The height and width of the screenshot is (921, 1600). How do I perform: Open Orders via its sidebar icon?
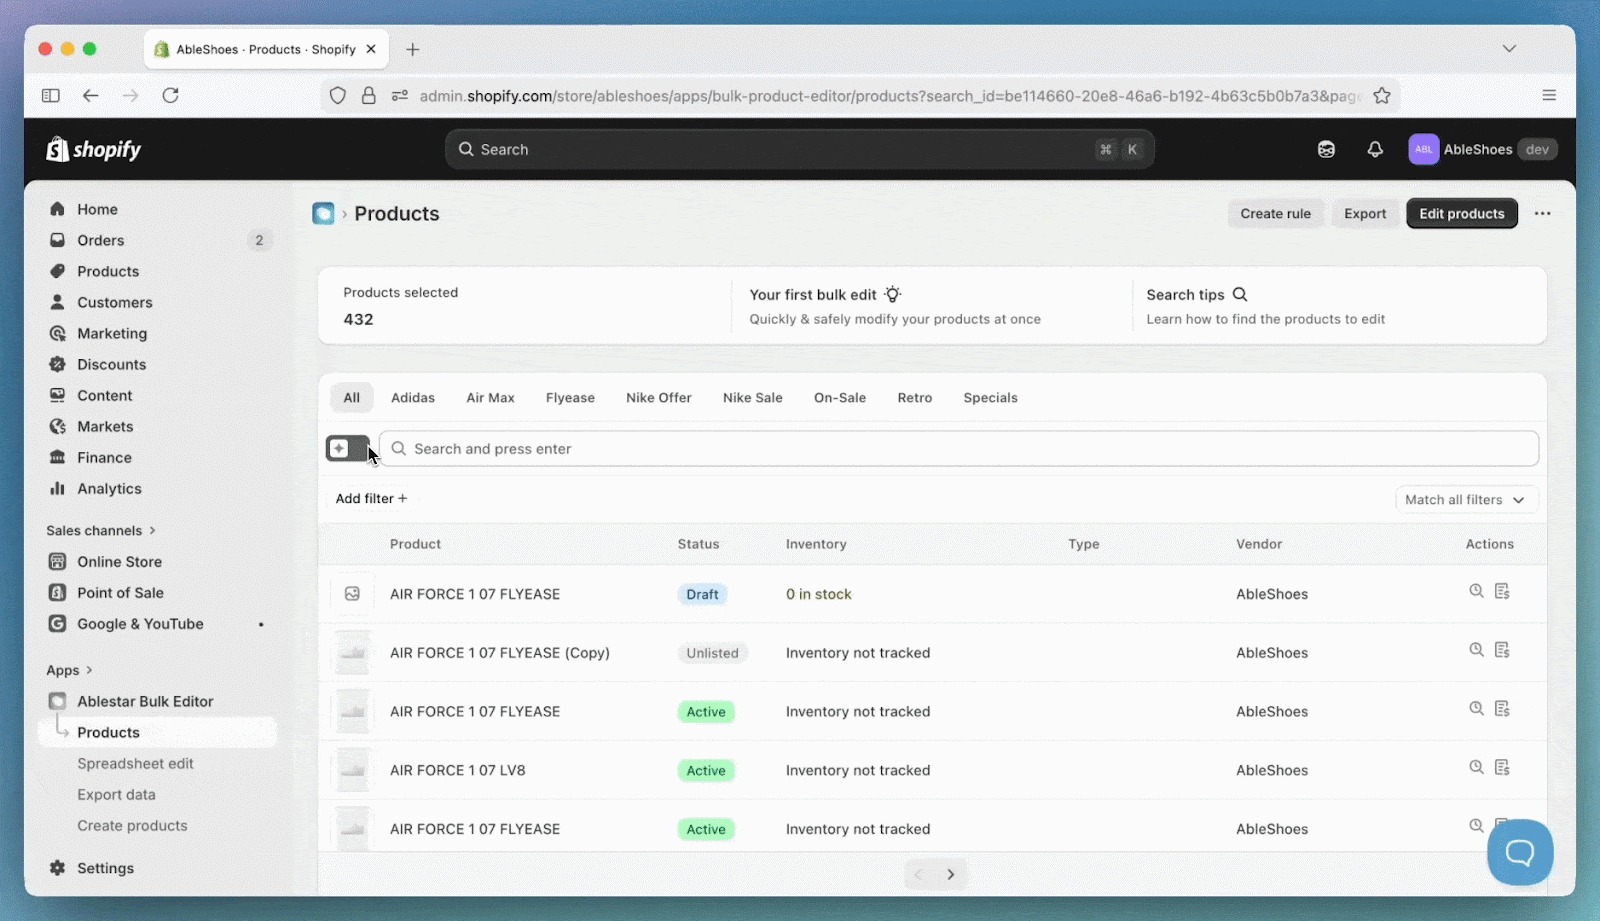[x=57, y=240]
